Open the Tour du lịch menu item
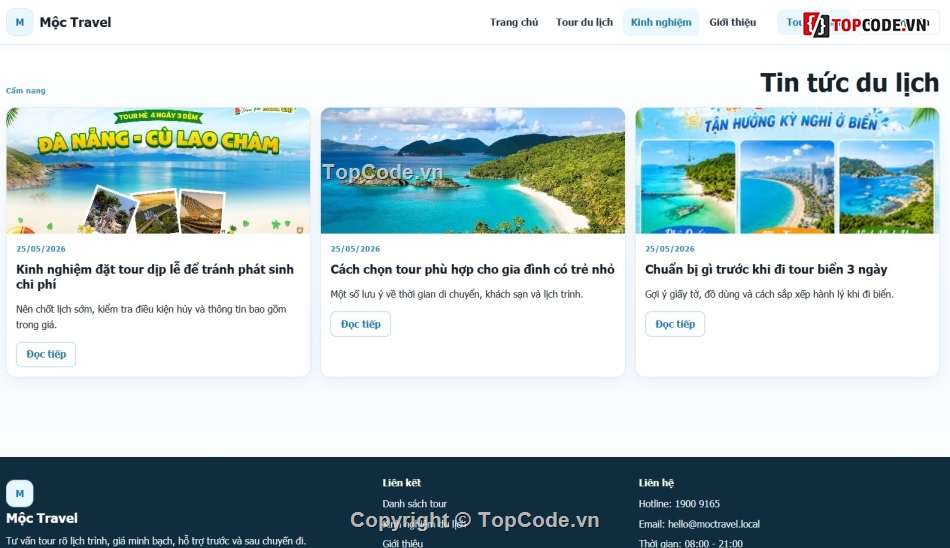The height and width of the screenshot is (548, 950). coord(584,22)
